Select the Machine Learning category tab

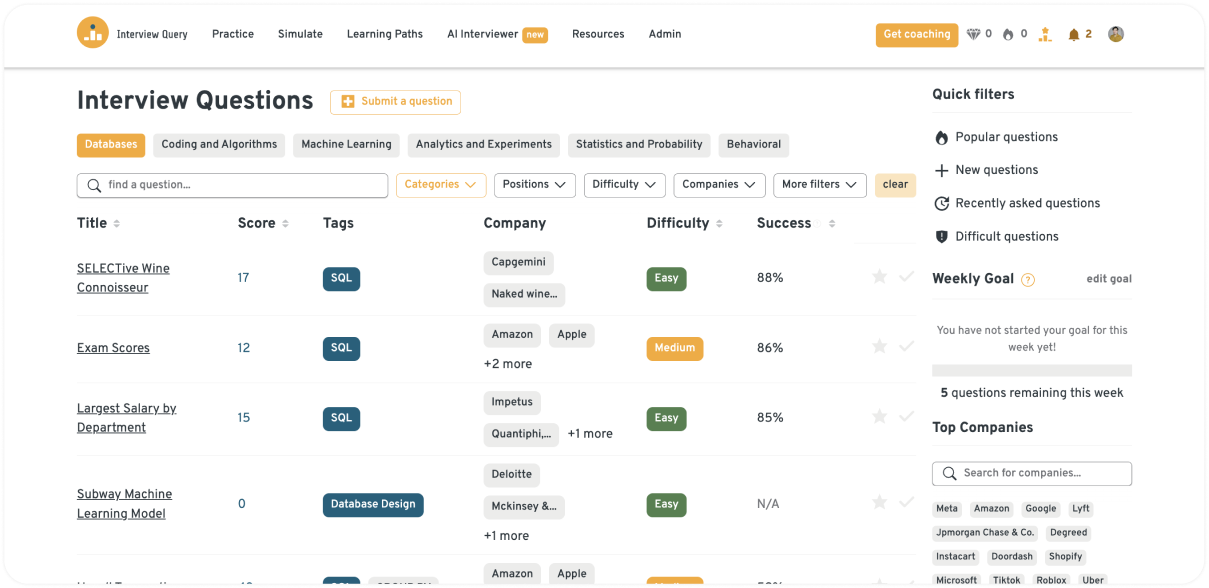pyautogui.click(x=346, y=145)
